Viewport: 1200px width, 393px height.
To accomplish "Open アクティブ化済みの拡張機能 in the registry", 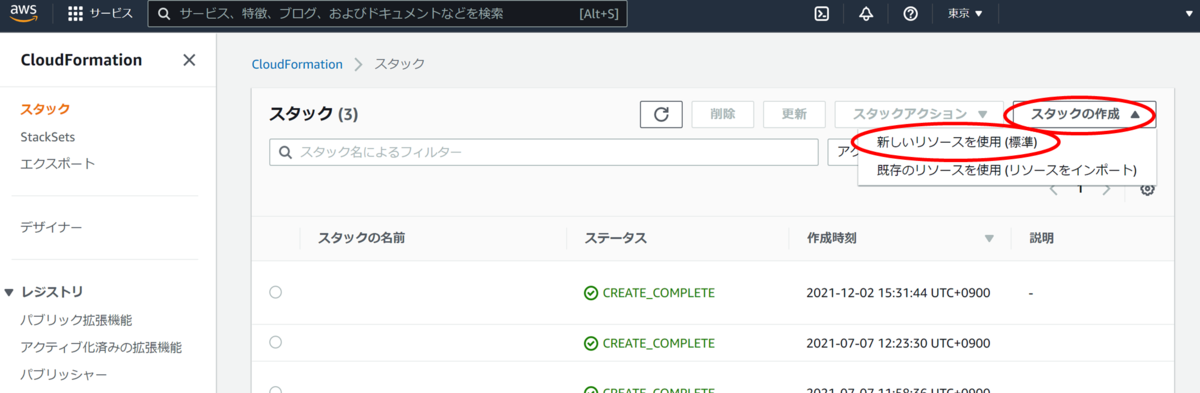I will [101, 348].
